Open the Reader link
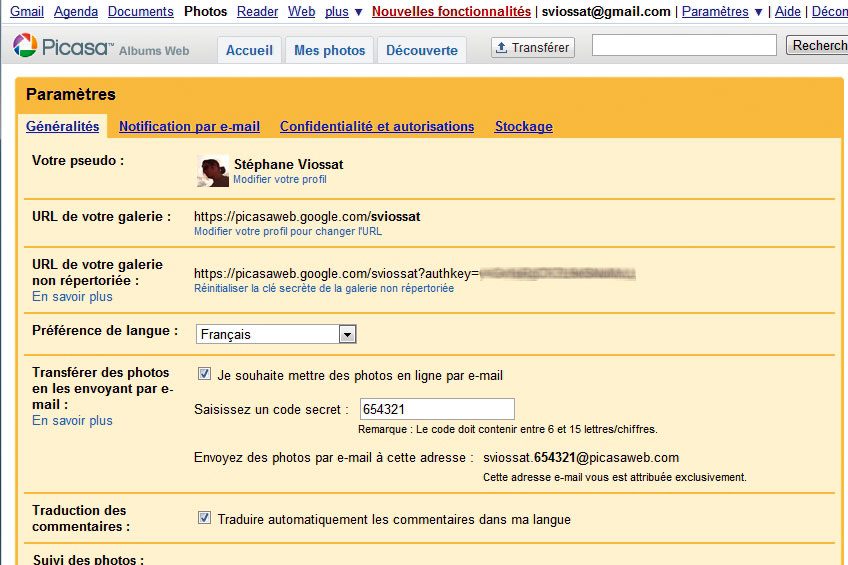The height and width of the screenshot is (565, 848). click(257, 11)
